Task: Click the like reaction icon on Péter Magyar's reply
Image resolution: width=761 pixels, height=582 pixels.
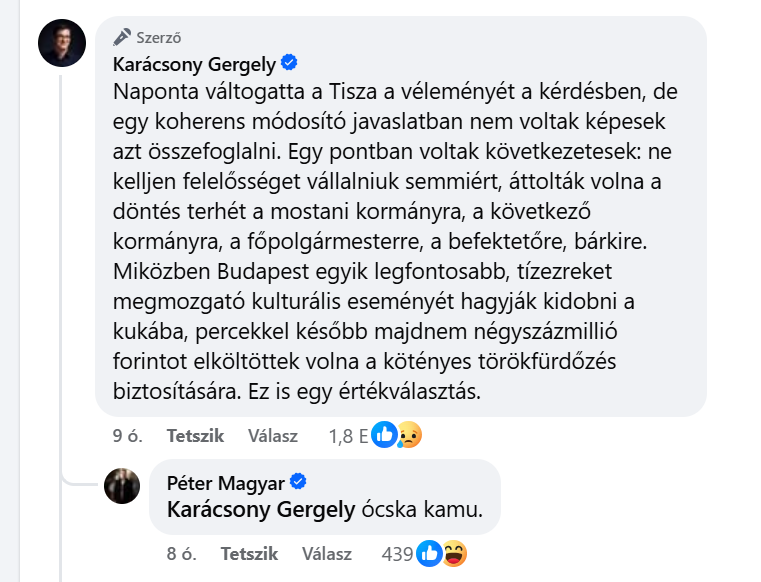Action: [430, 553]
